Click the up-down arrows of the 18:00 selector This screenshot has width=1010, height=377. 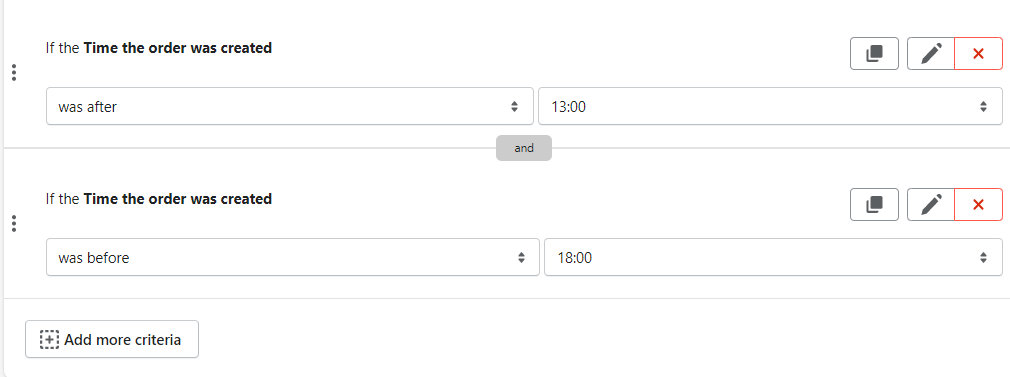tap(984, 257)
